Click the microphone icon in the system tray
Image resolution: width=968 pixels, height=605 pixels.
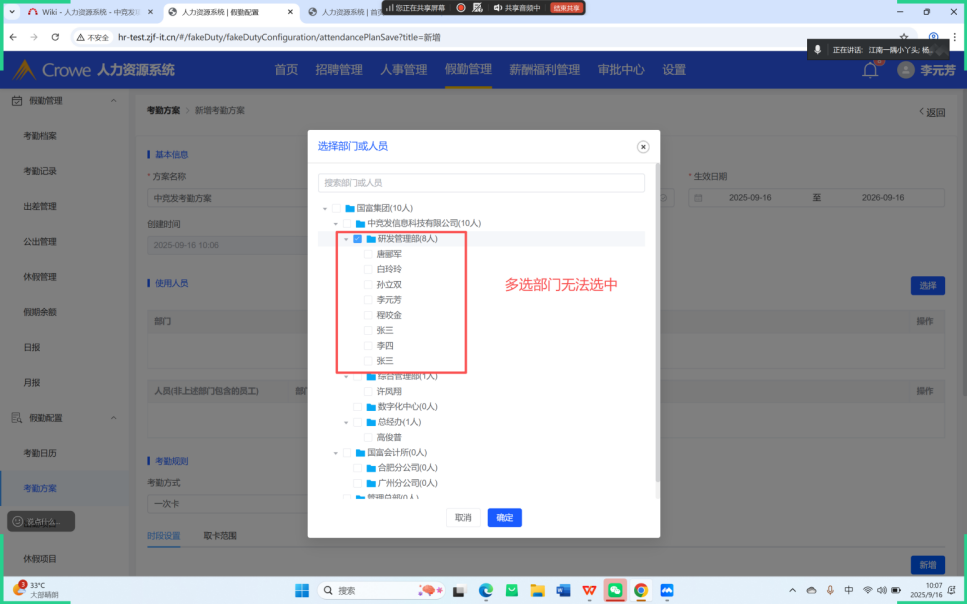(x=830, y=591)
